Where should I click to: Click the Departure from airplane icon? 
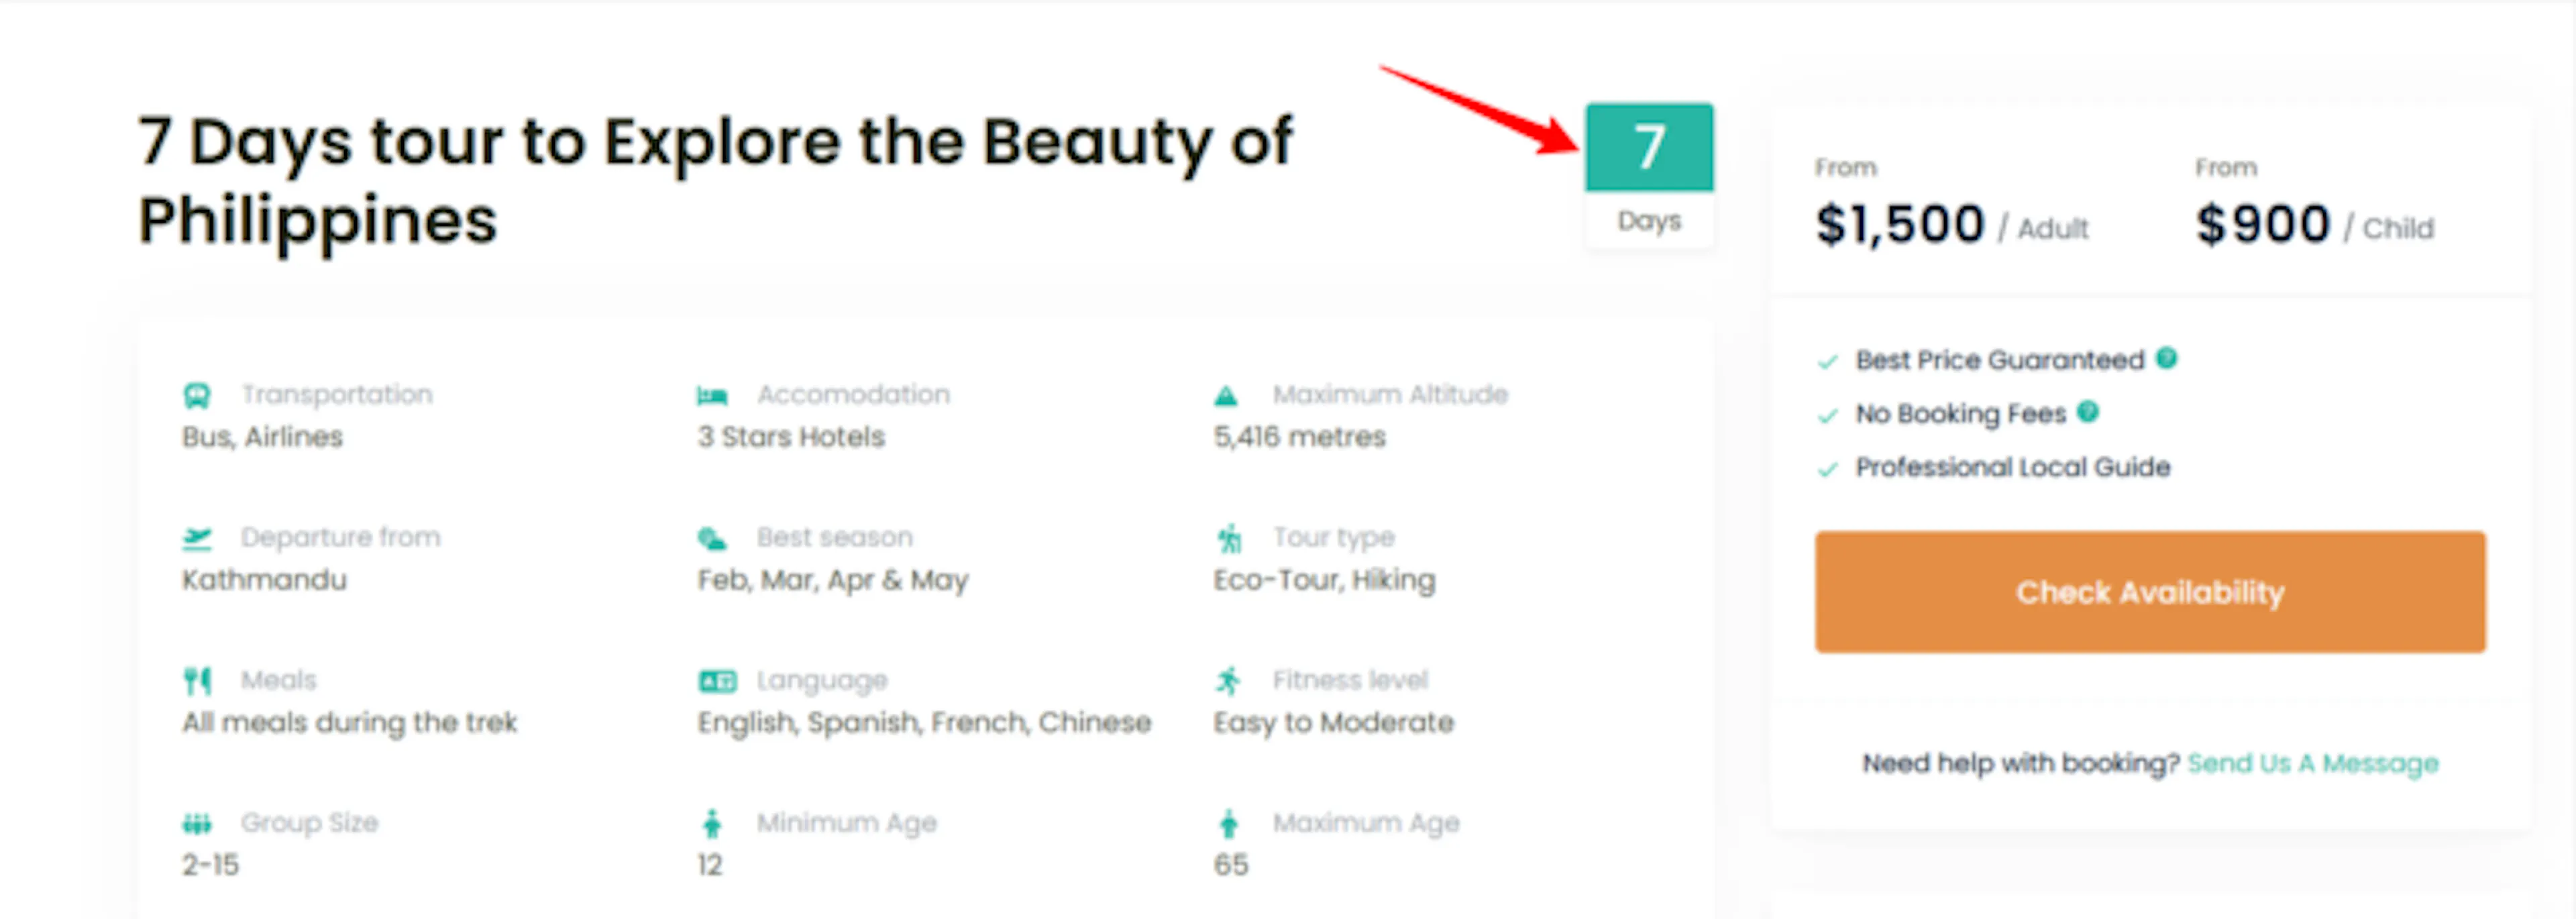click(x=197, y=538)
